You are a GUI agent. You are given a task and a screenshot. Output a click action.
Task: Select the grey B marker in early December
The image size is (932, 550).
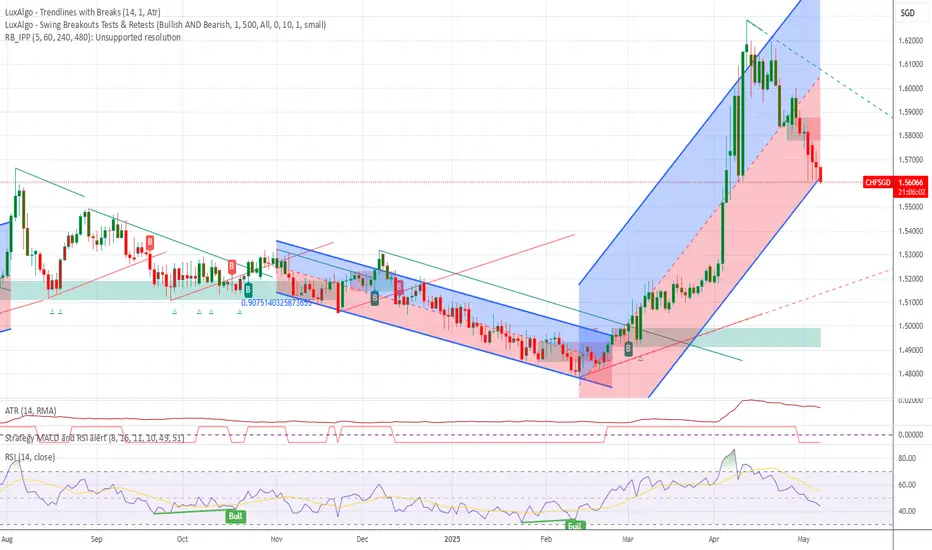point(374,298)
